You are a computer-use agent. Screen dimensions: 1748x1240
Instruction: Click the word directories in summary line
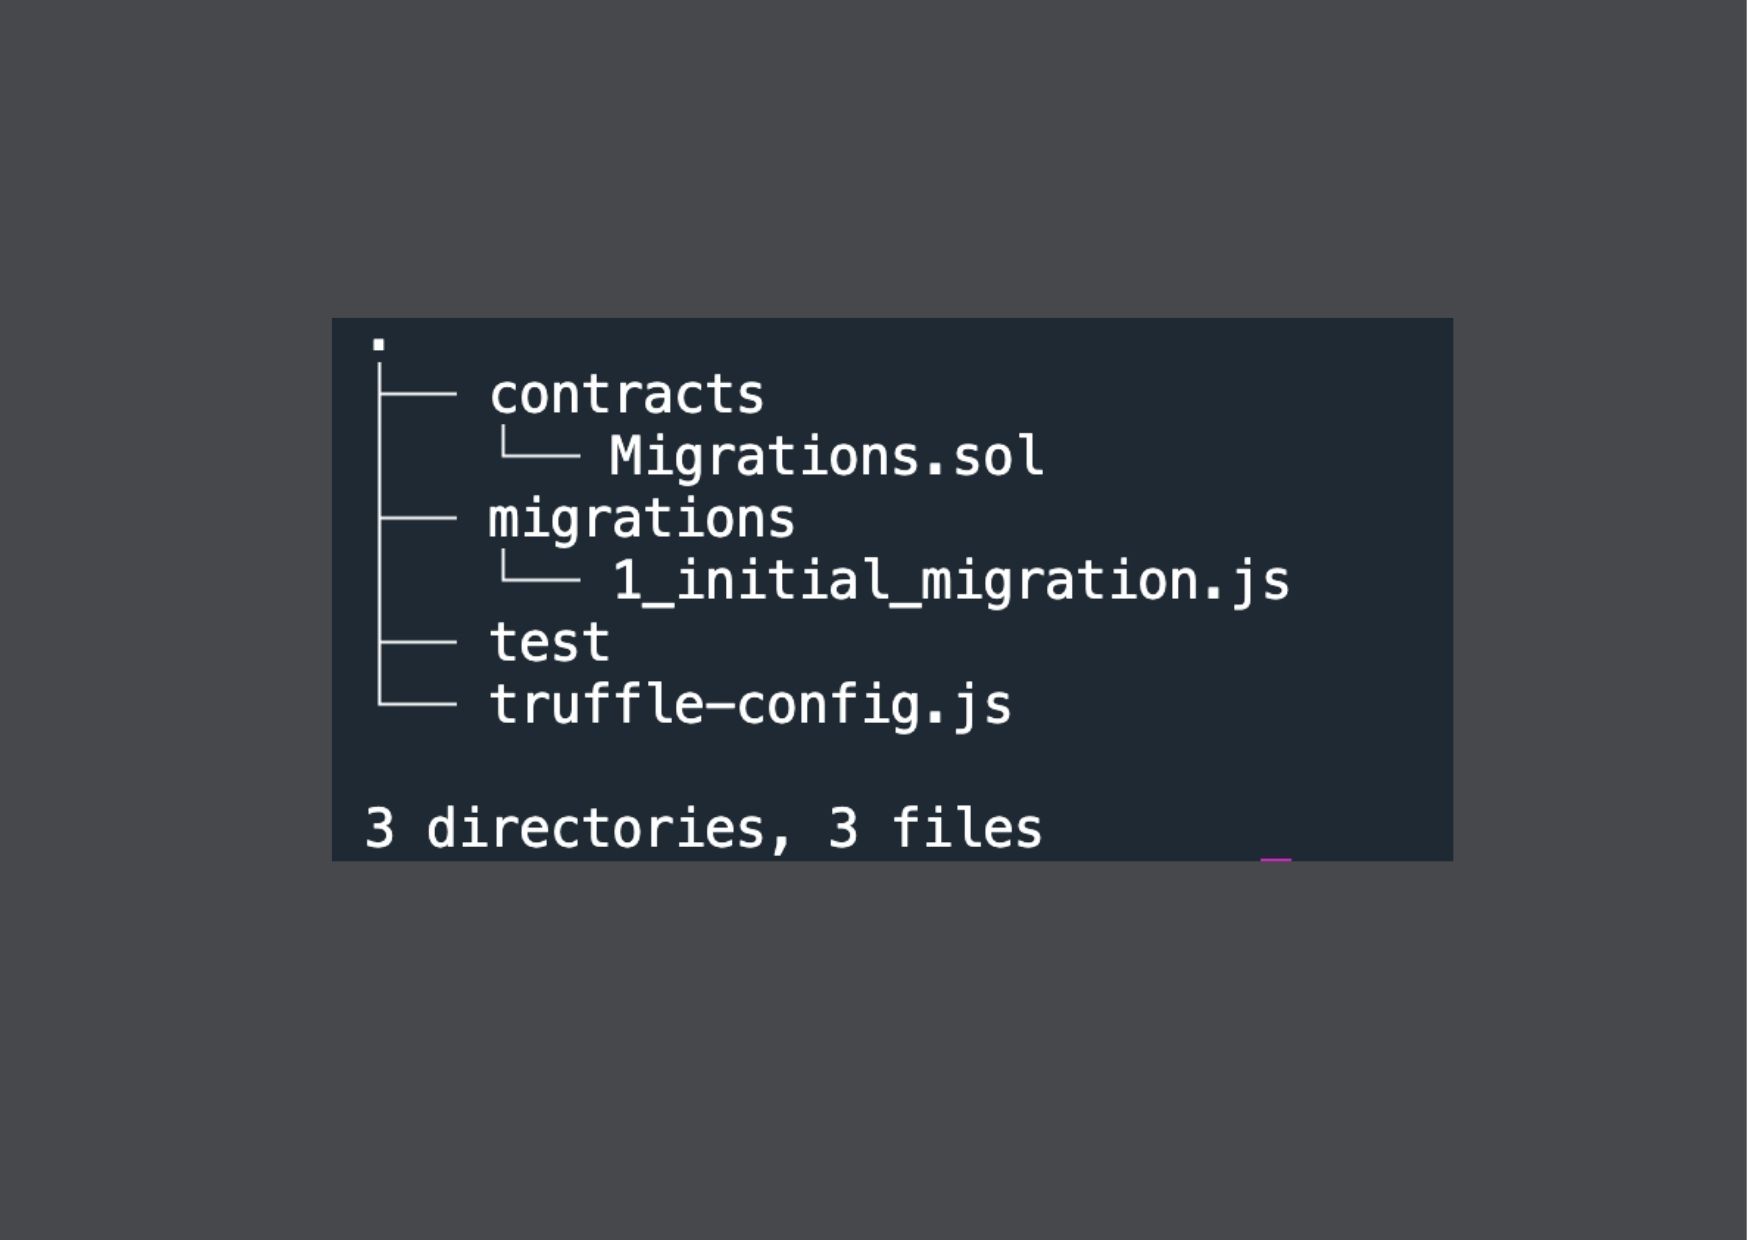click(x=595, y=829)
